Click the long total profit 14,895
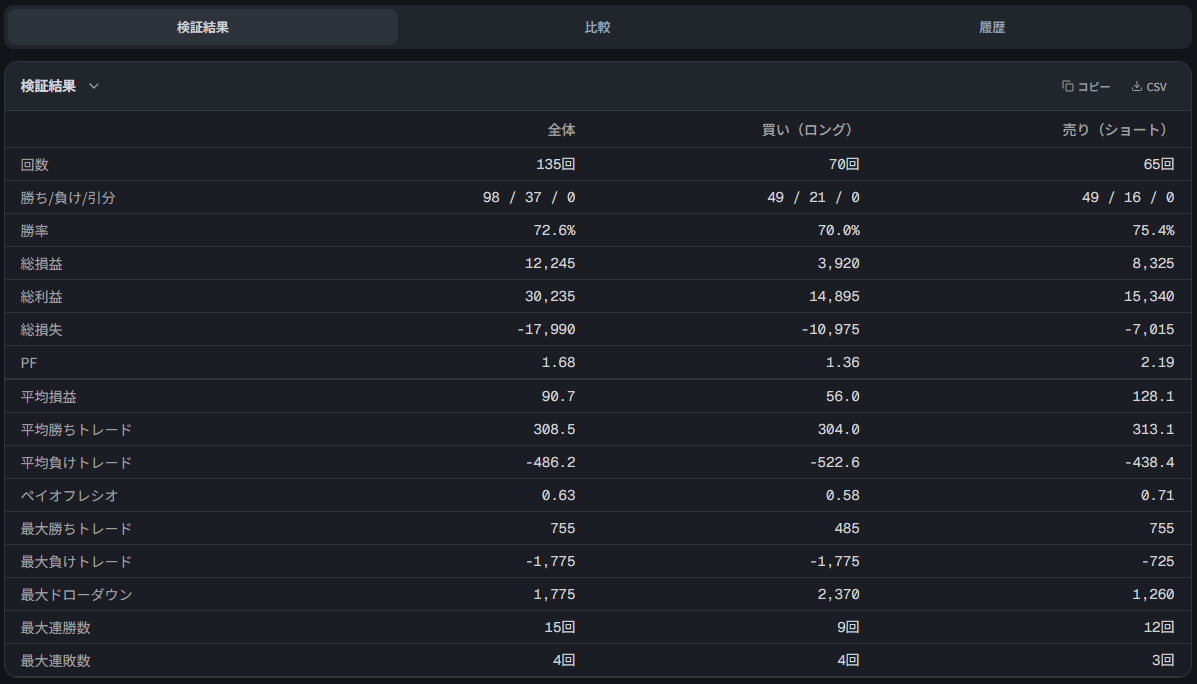Image resolution: width=1197 pixels, height=684 pixels. click(834, 296)
